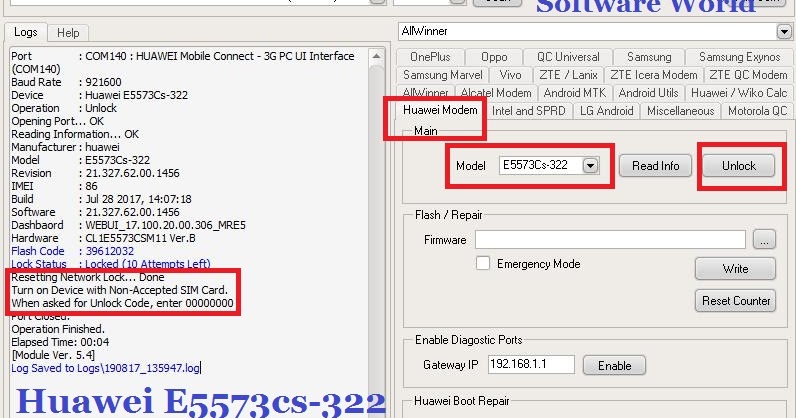Select the Samsung tab
Image resolution: width=796 pixels, height=418 pixels.
(x=649, y=57)
